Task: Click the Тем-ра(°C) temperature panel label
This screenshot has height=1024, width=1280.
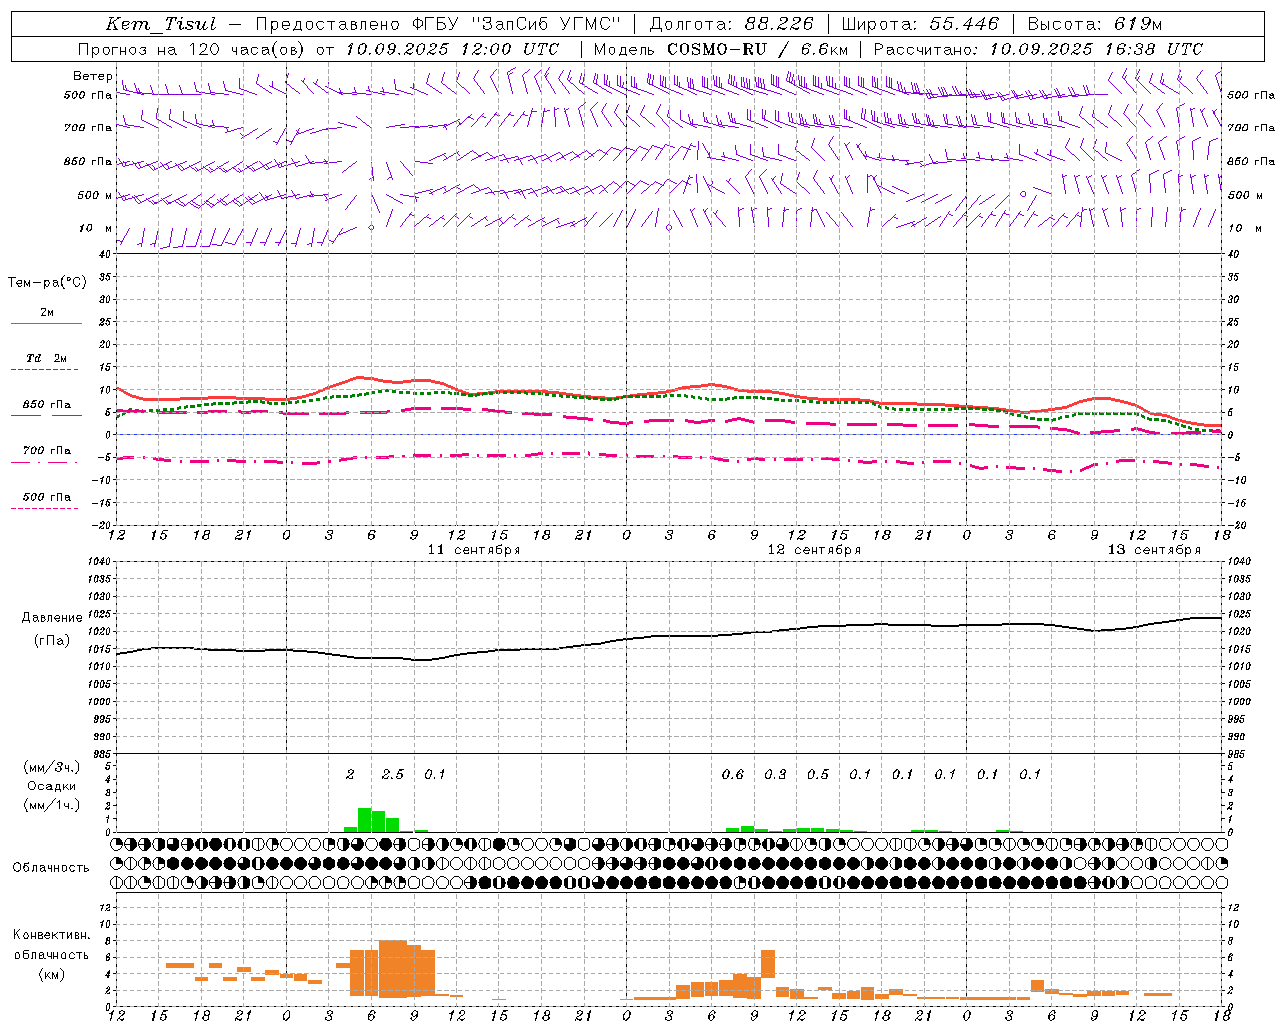Action: click(47, 283)
